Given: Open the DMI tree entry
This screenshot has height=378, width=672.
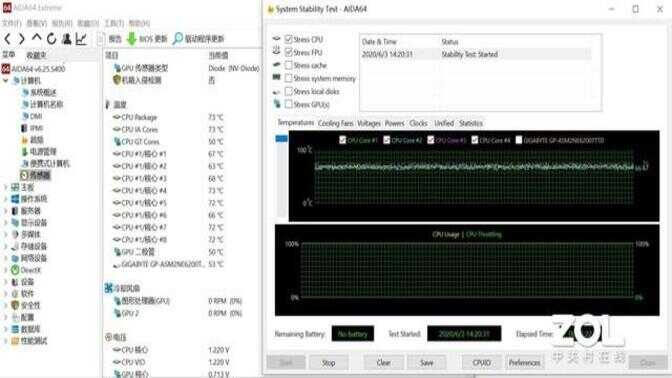Looking at the screenshot, I should point(32,116).
